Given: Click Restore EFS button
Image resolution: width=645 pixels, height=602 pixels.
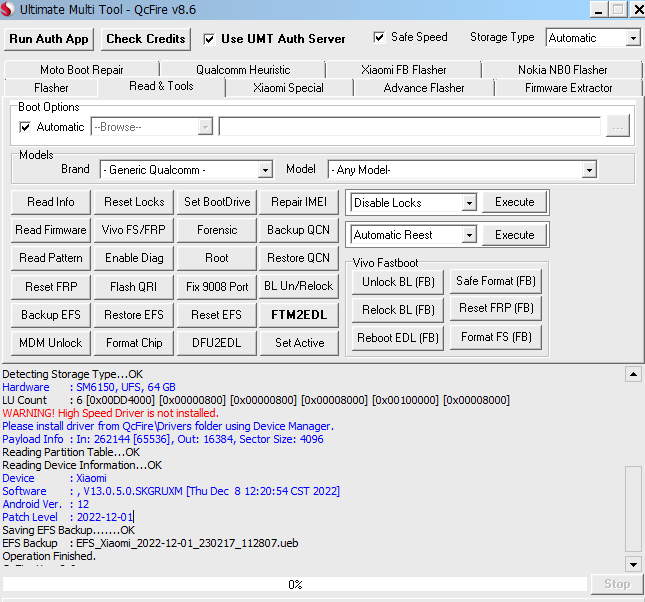Looking at the screenshot, I should point(134,315).
